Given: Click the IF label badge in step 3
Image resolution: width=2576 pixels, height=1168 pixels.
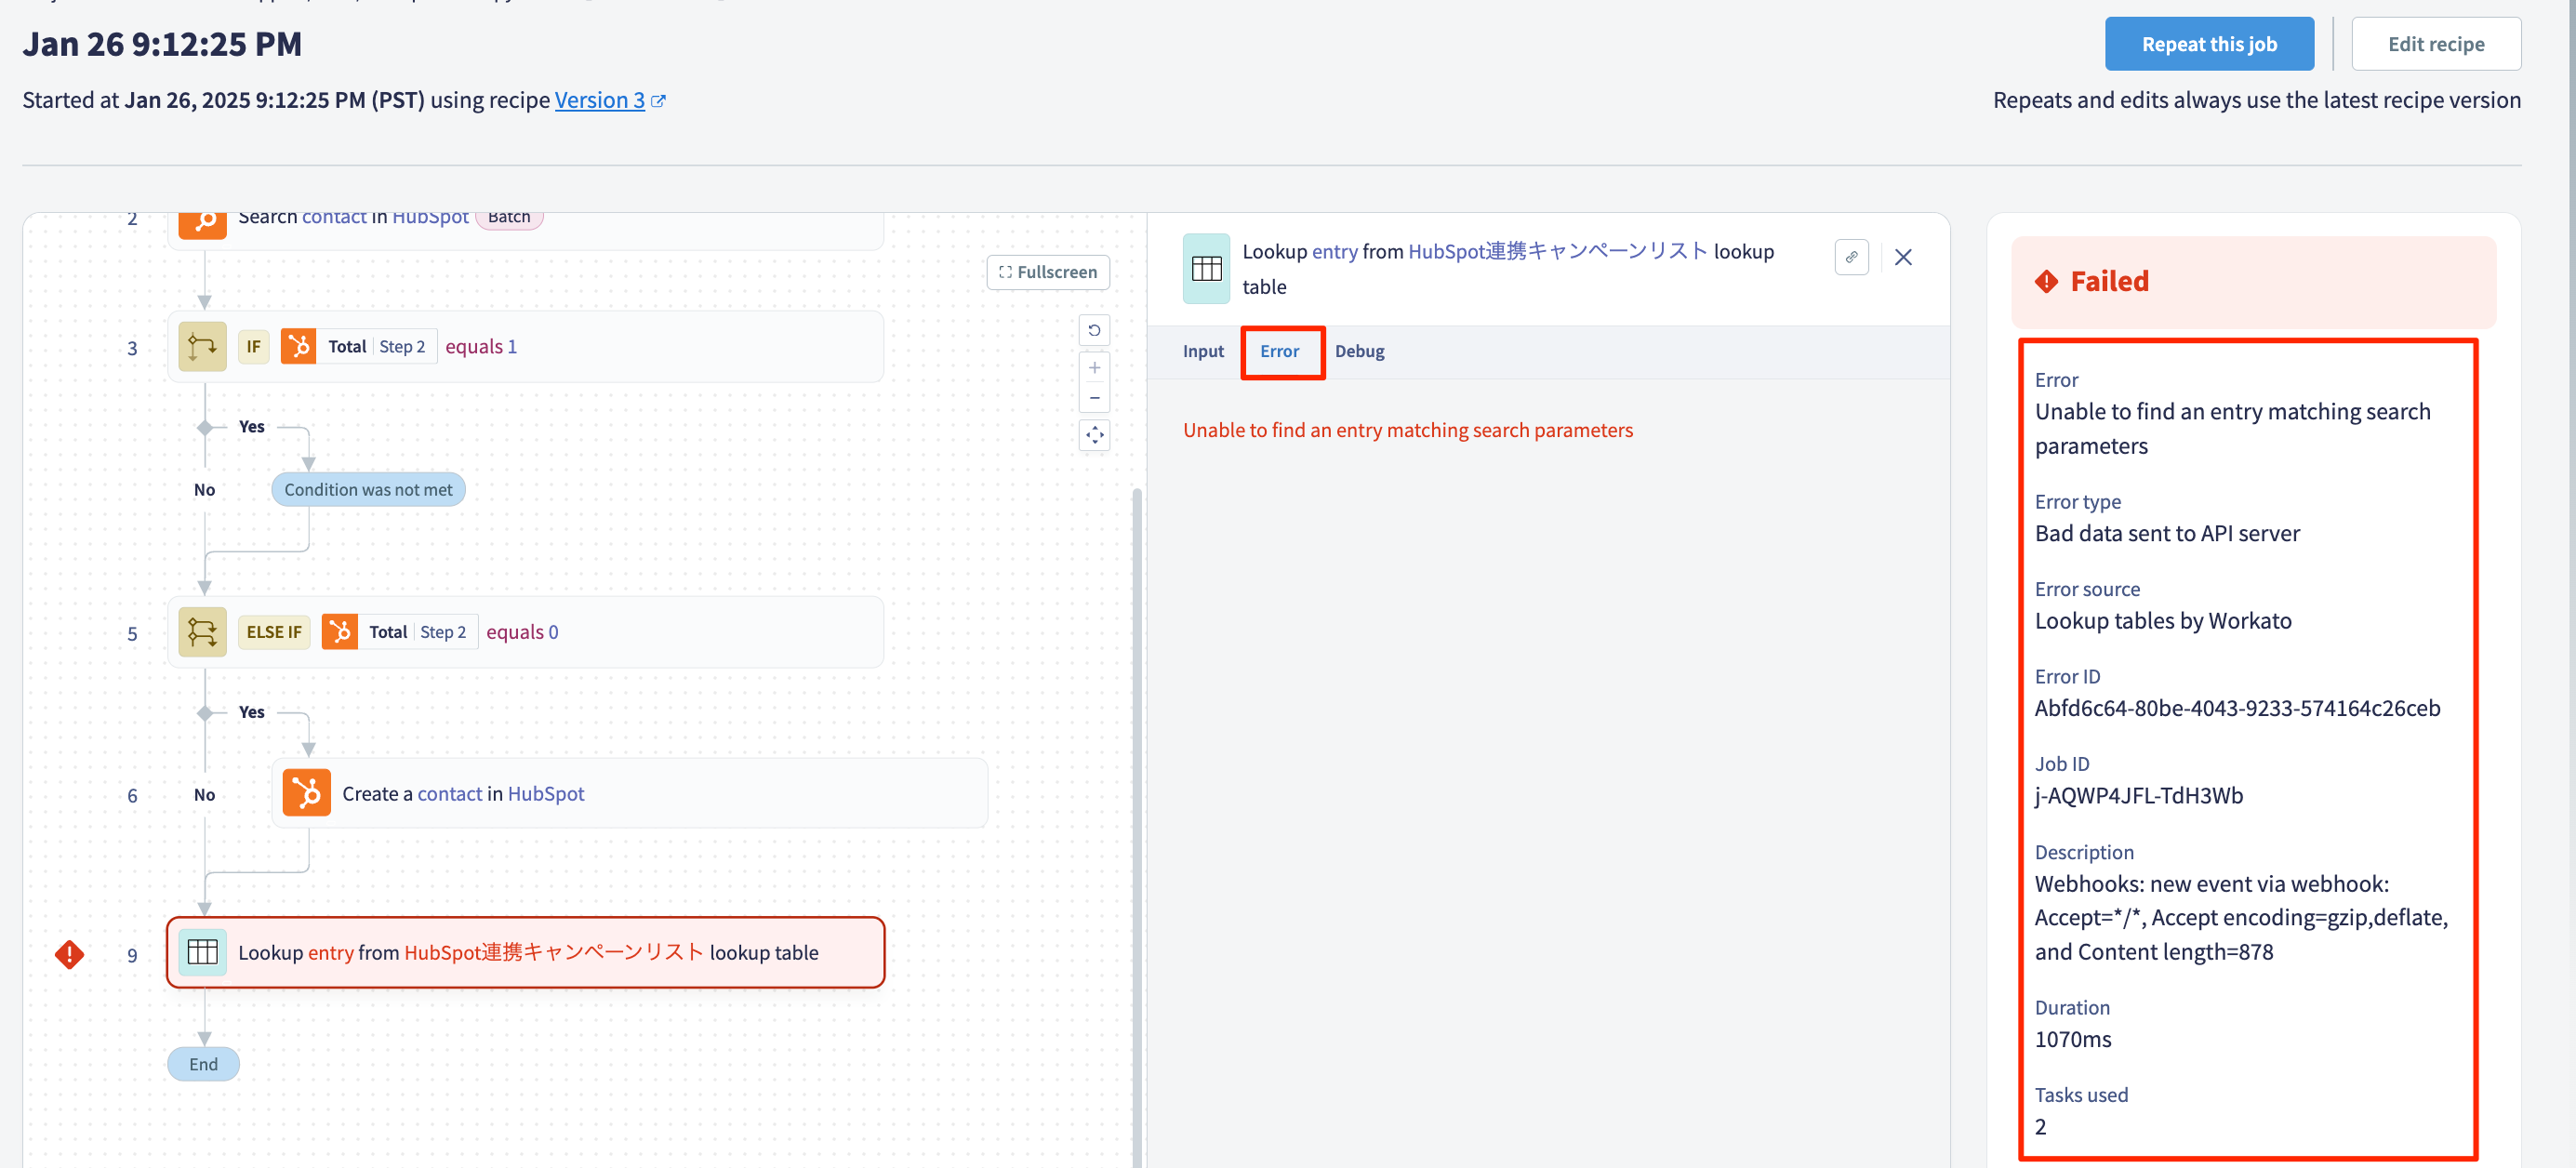Looking at the screenshot, I should point(253,347).
